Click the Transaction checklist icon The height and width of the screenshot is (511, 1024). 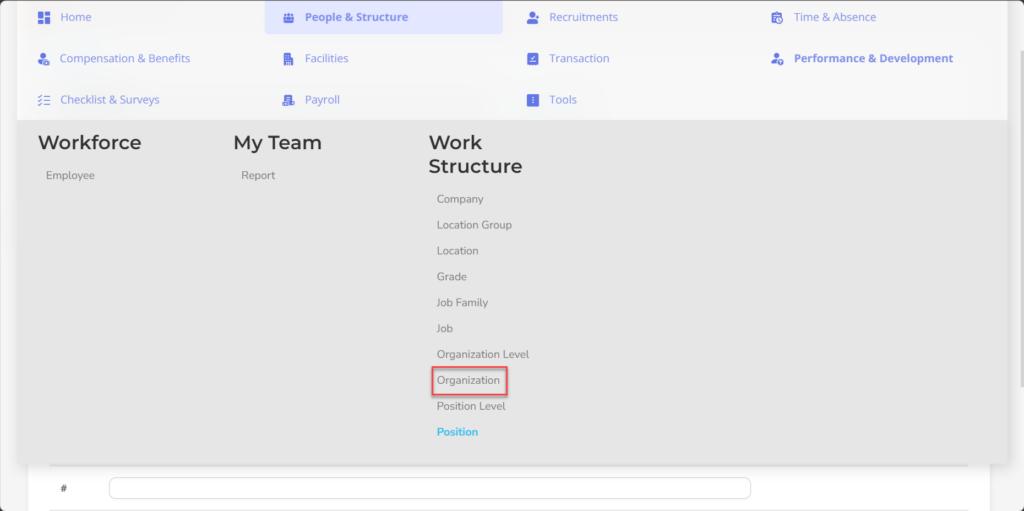[x=533, y=59]
